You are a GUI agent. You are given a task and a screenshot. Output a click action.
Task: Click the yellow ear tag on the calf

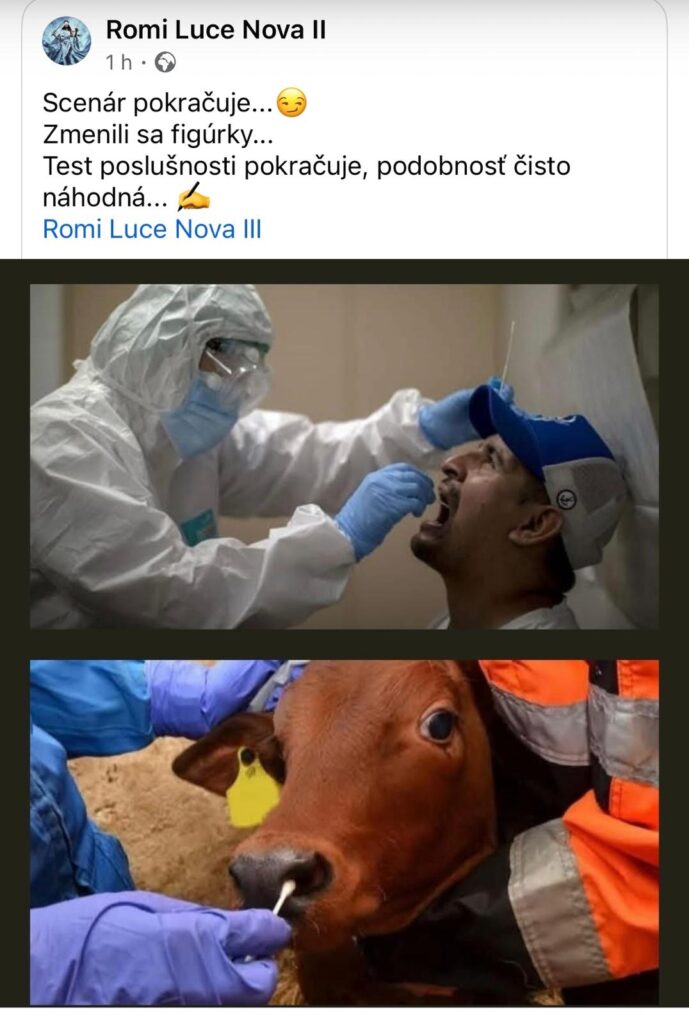tap(253, 789)
